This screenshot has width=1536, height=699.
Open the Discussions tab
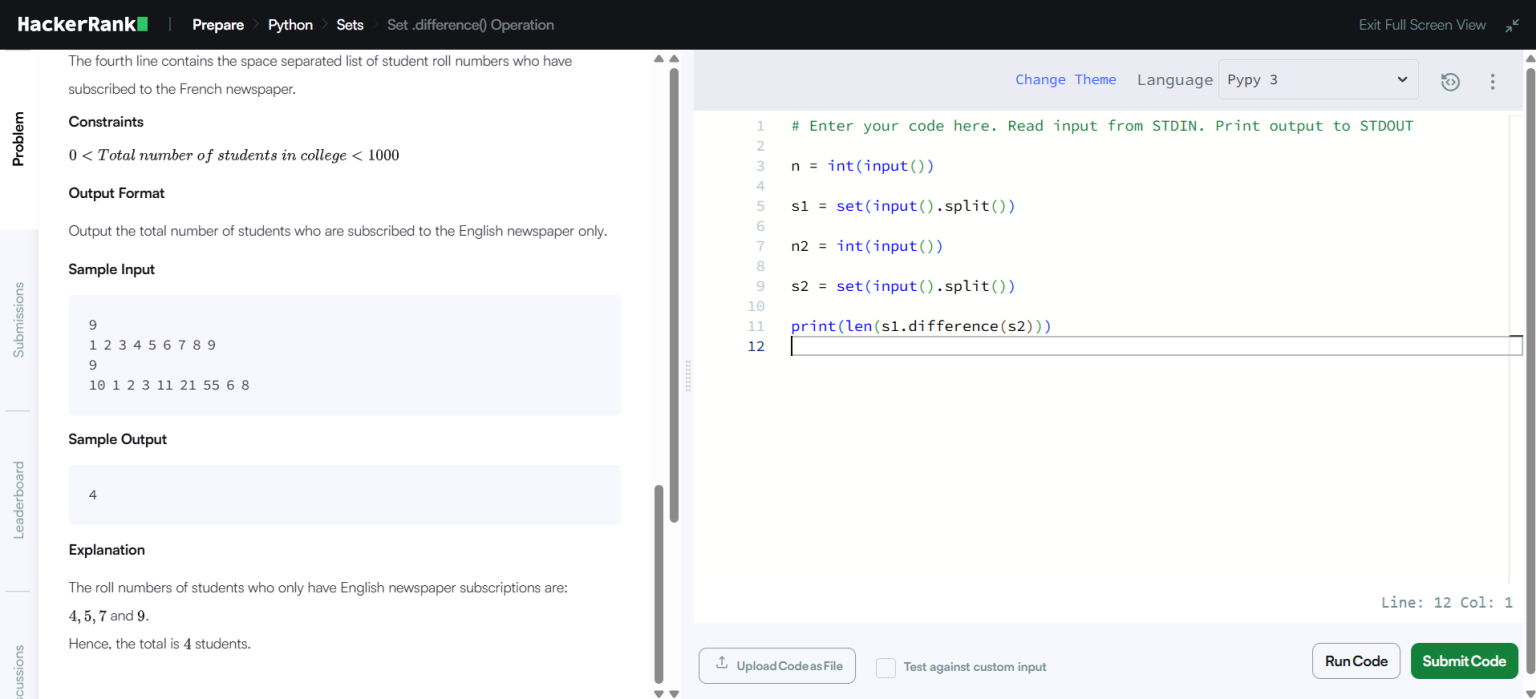[x=17, y=668]
